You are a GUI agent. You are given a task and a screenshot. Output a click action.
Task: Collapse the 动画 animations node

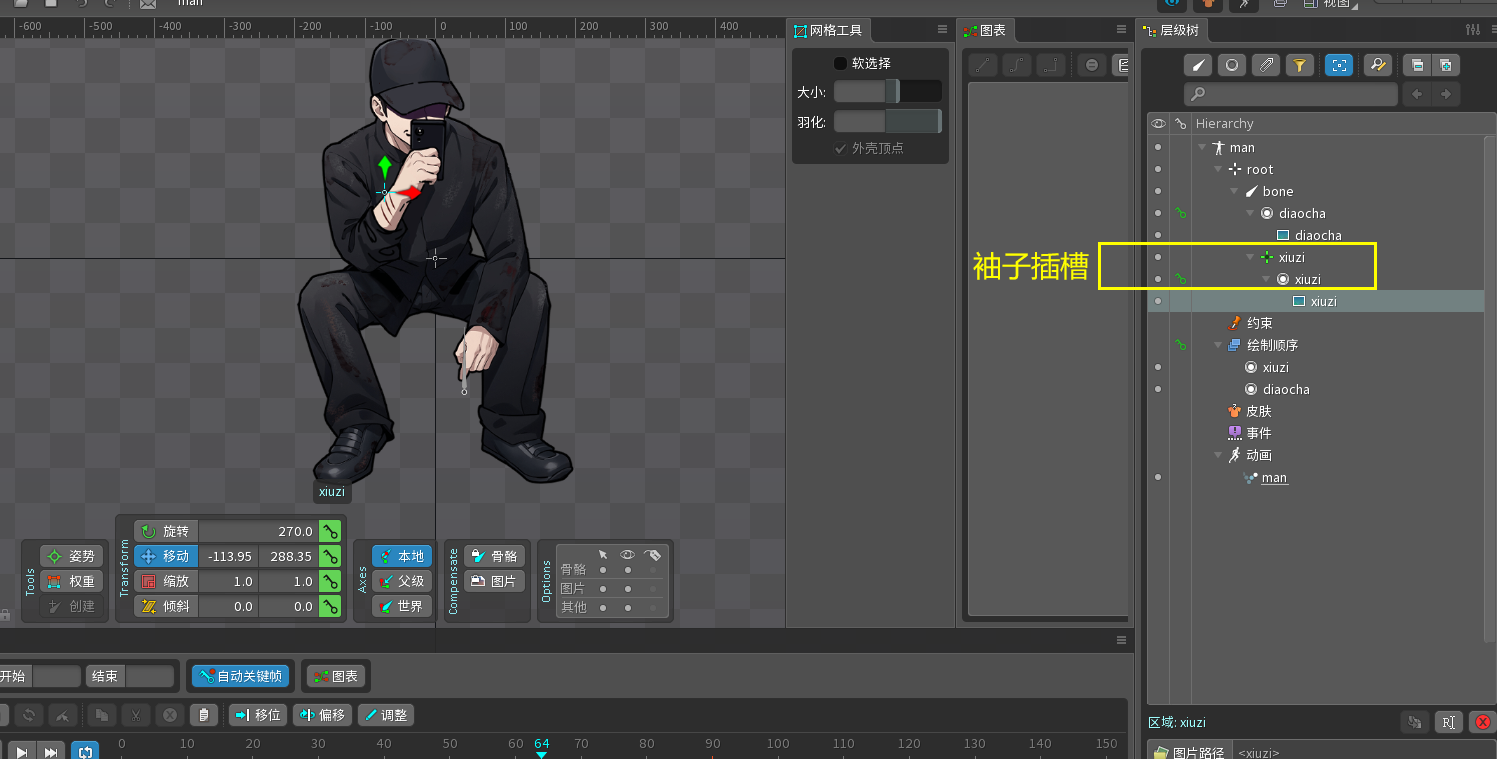pos(1218,455)
